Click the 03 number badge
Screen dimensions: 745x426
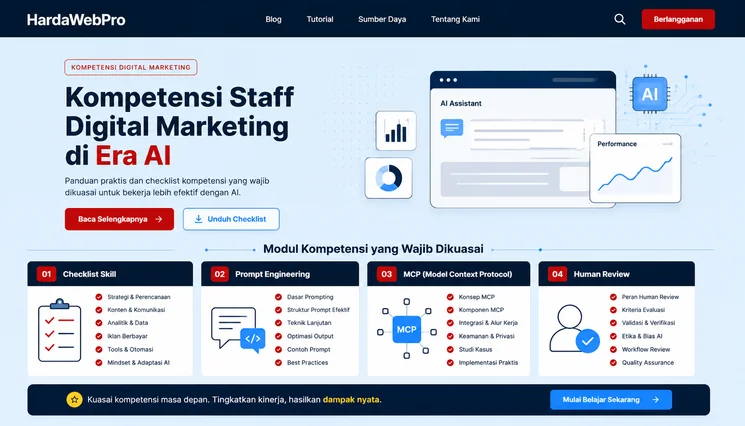387,274
